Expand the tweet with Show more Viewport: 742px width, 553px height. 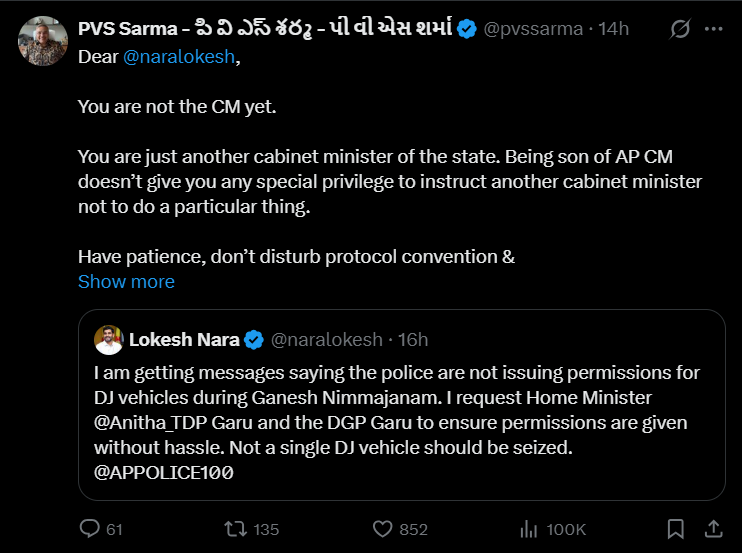pos(126,281)
